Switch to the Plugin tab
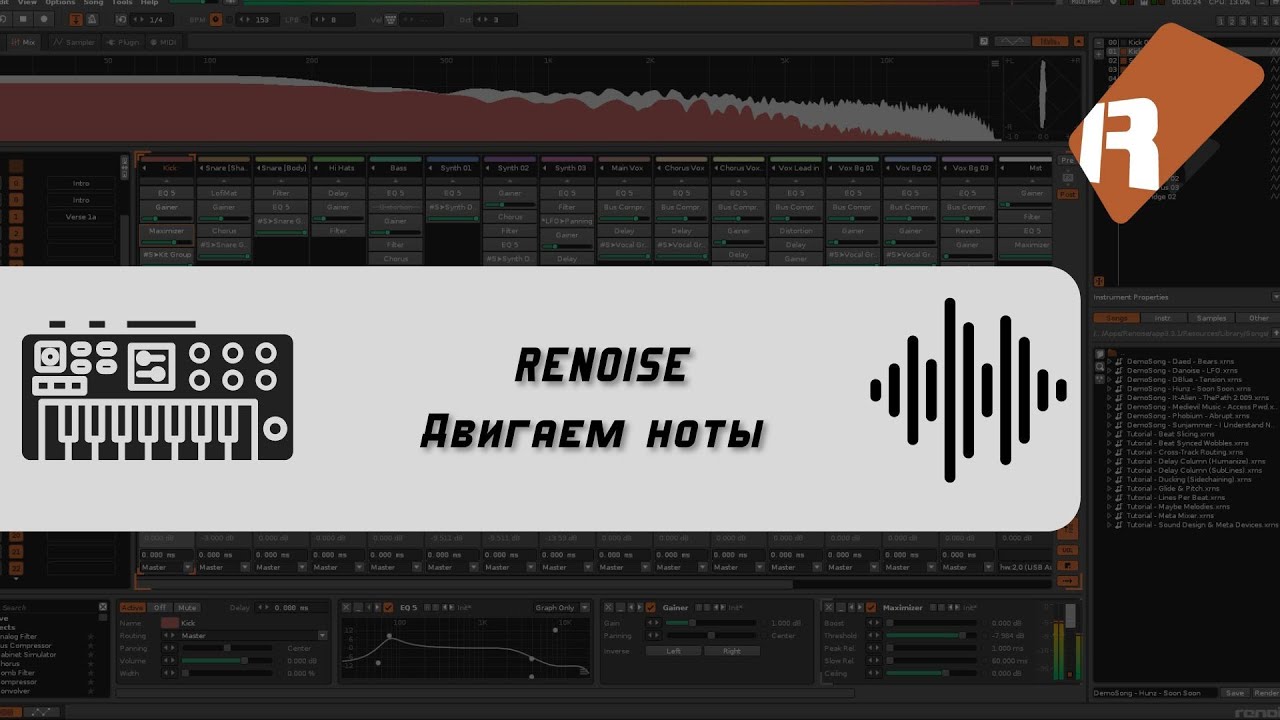 pos(123,42)
